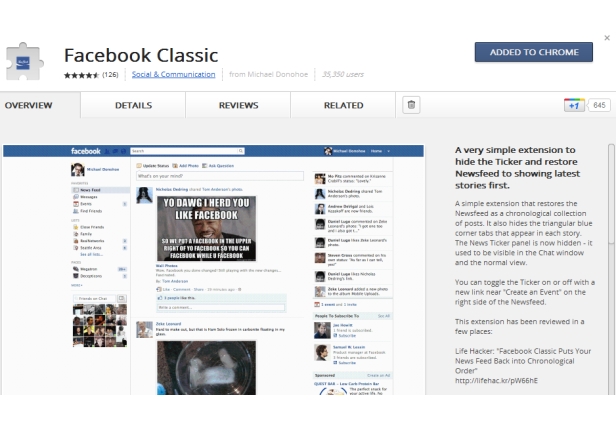Click the '35,350 users' count text

(x=343, y=74)
